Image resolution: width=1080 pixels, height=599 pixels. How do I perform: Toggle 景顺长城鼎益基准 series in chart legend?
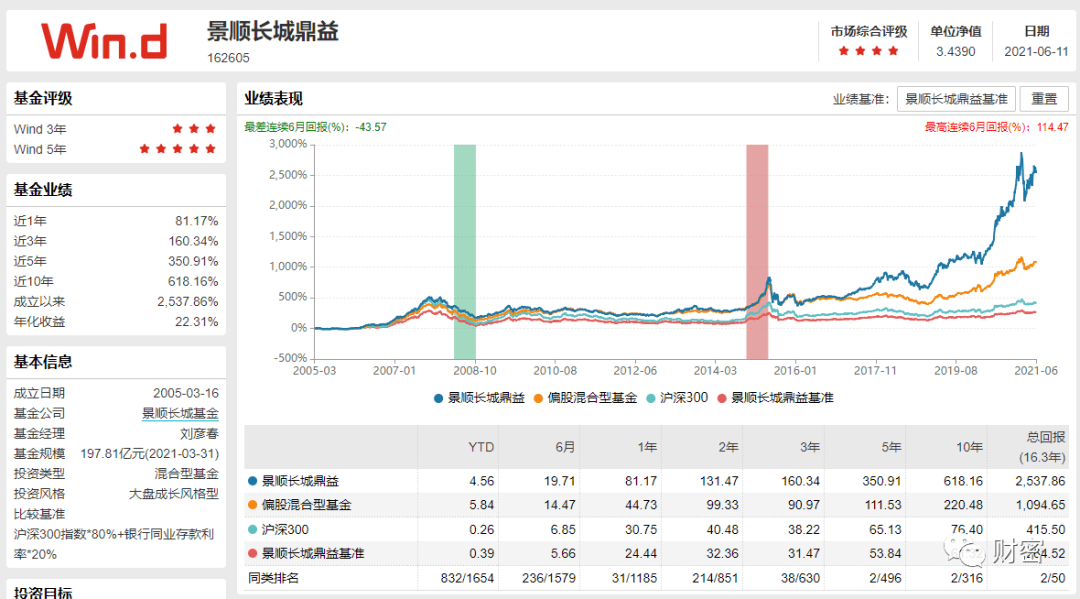[776, 398]
